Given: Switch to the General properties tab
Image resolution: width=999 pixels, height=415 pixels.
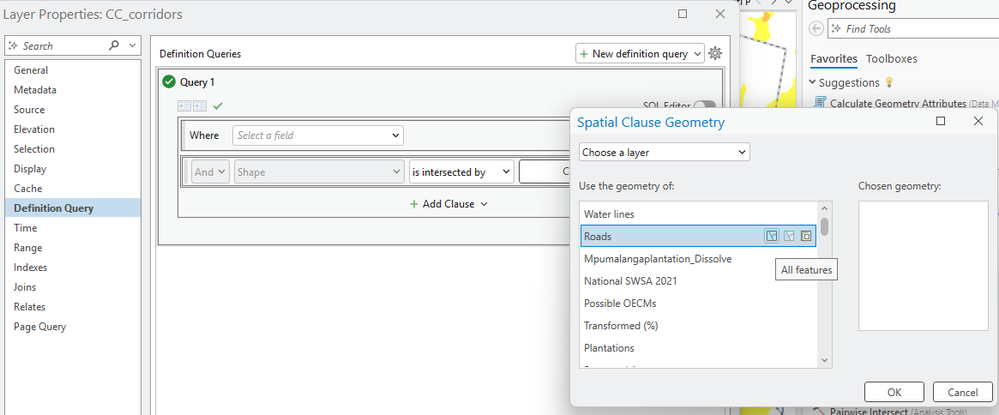Looking at the screenshot, I should coord(31,70).
